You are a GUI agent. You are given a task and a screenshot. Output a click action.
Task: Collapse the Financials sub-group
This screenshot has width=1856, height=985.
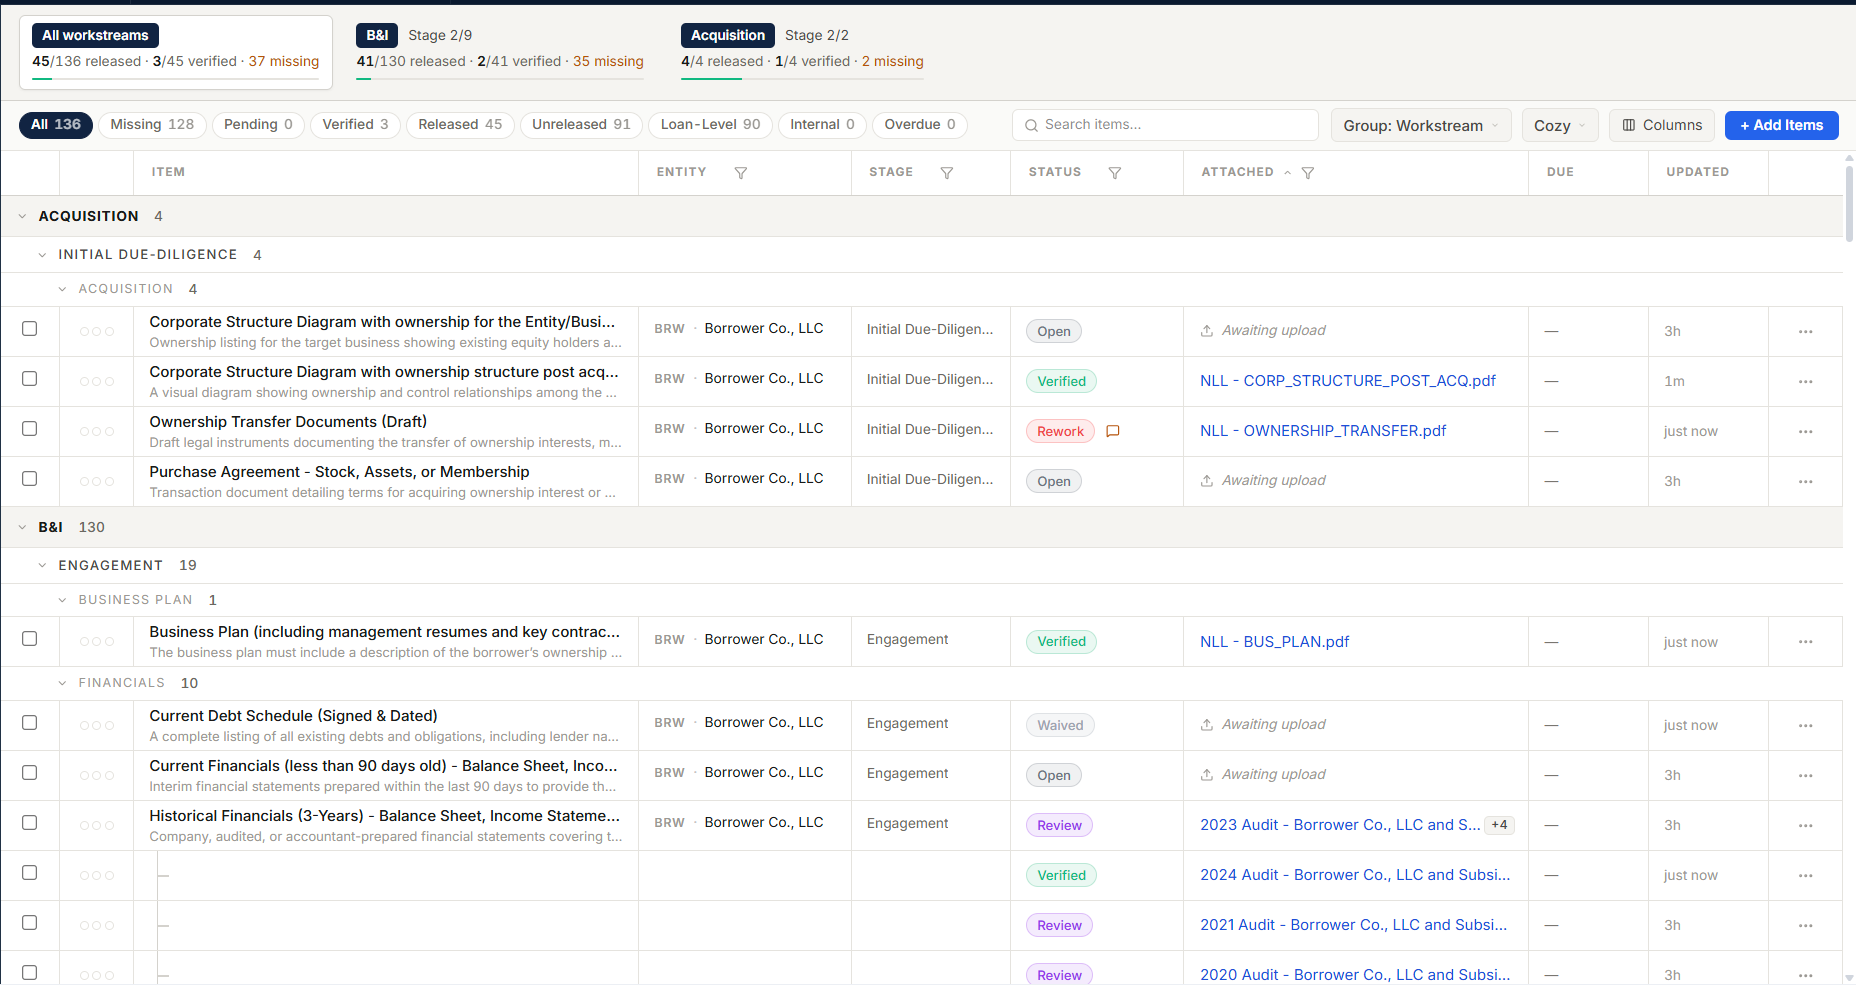pyautogui.click(x=62, y=683)
